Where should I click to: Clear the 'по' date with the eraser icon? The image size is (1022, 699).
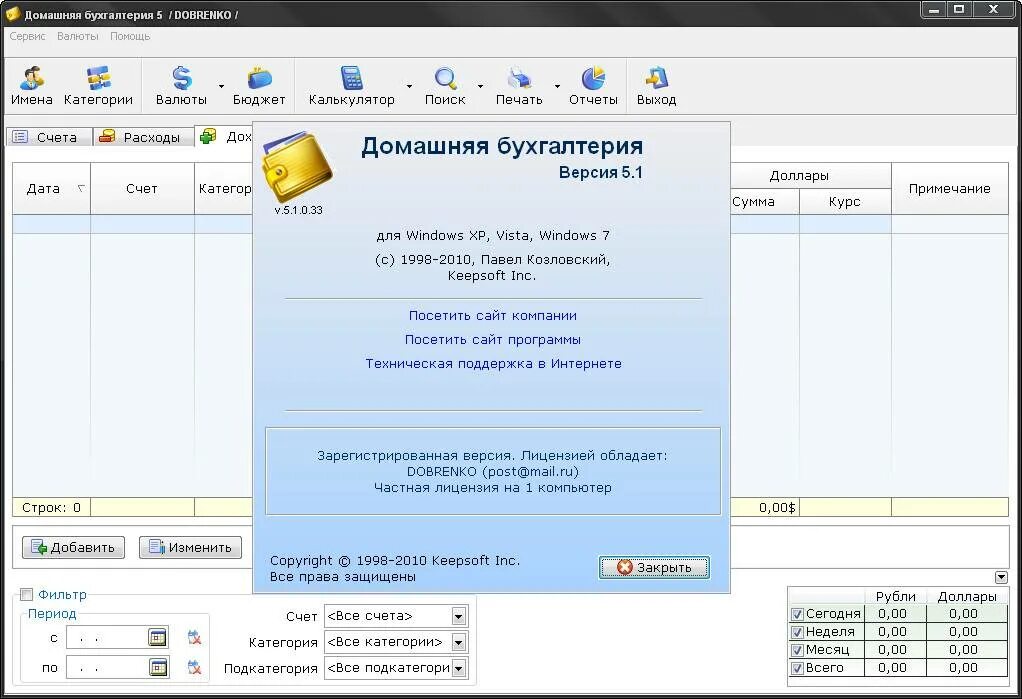[x=194, y=667]
